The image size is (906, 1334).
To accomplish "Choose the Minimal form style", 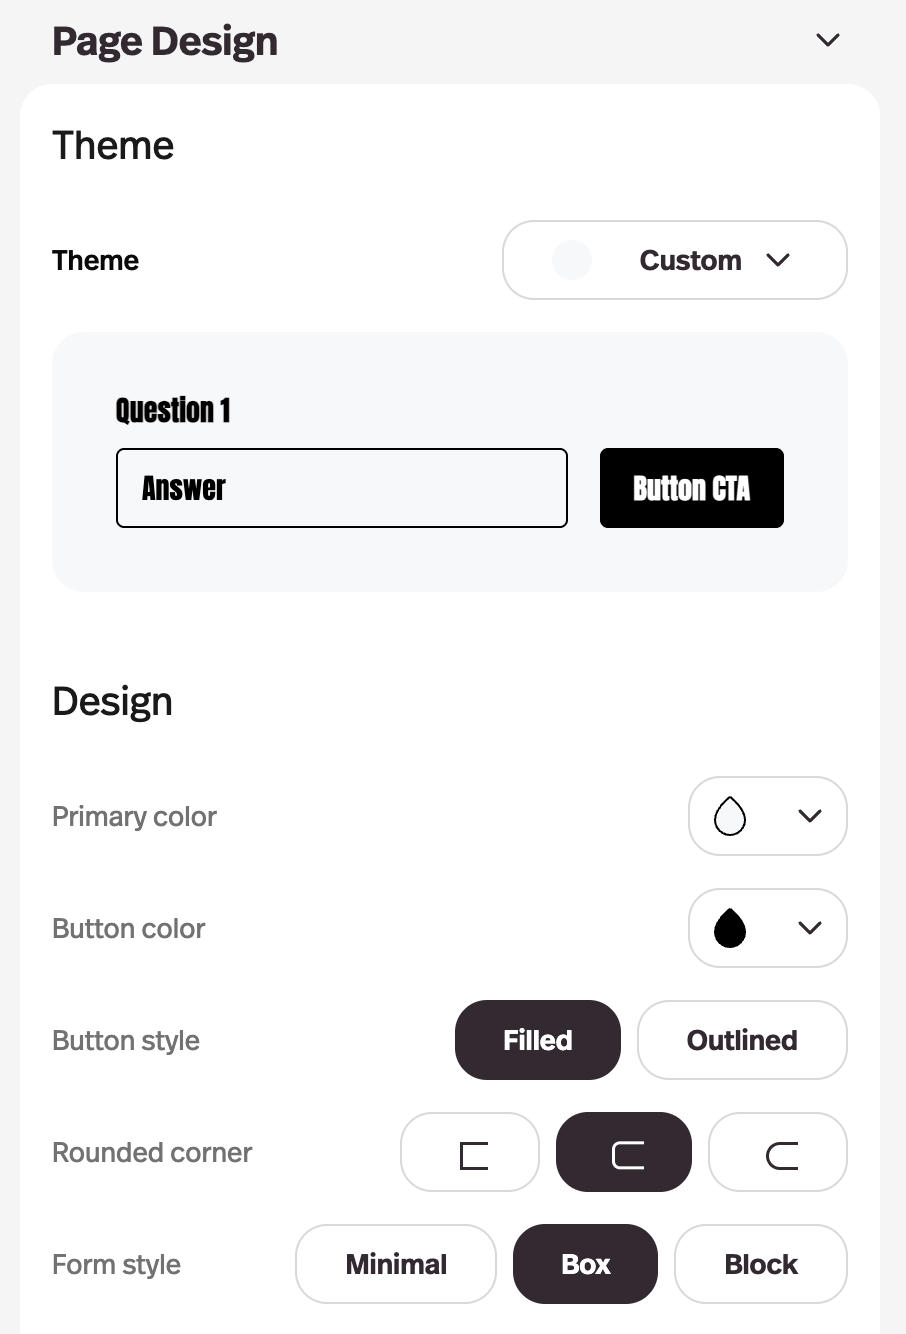I will [395, 1264].
